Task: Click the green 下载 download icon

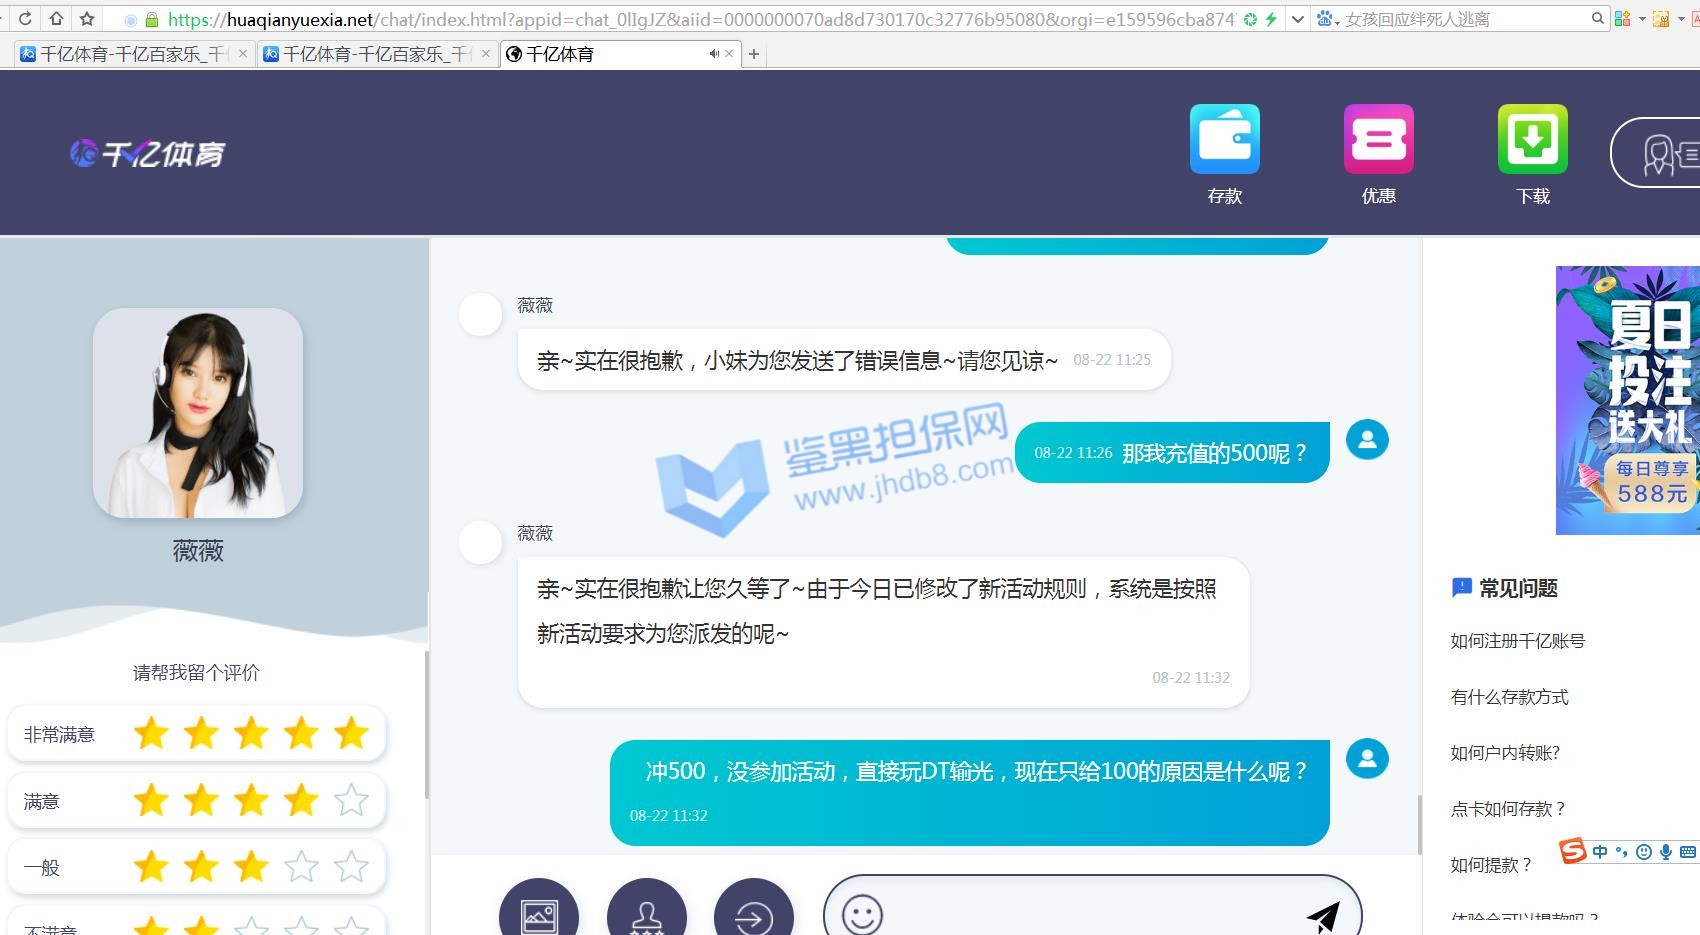Action: [x=1532, y=140]
